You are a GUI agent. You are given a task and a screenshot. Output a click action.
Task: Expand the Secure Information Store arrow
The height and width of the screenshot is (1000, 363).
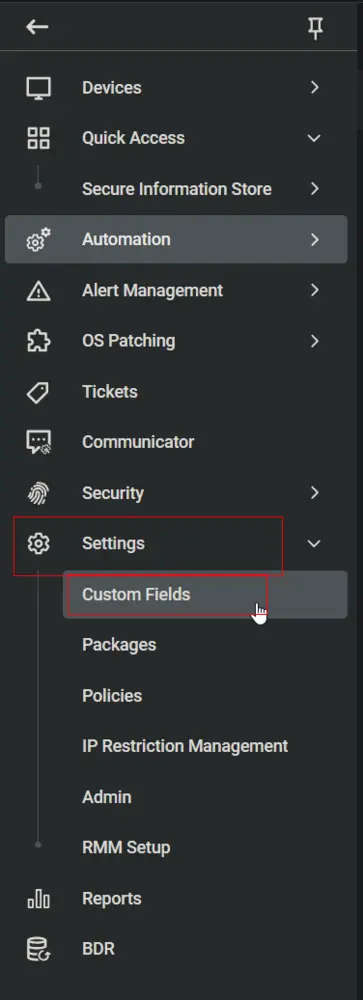(x=314, y=189)
